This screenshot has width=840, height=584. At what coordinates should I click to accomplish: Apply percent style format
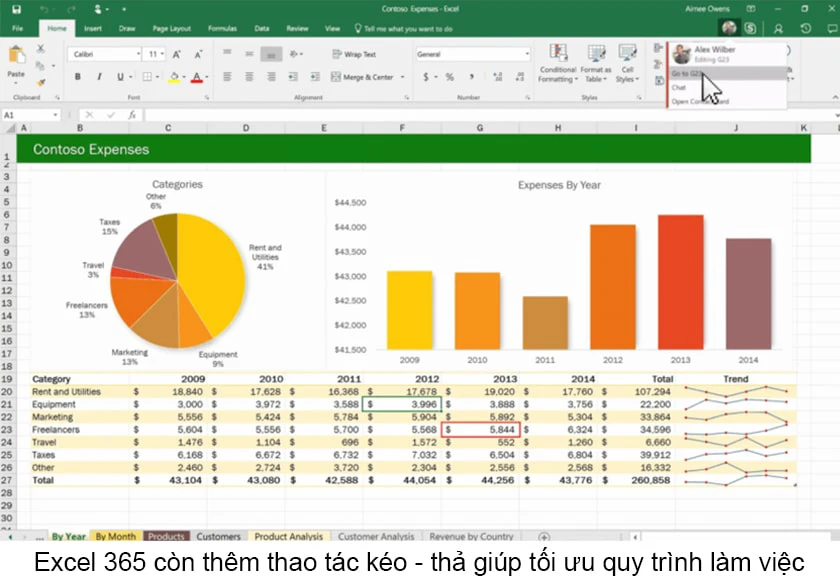(x=449, y=77)
